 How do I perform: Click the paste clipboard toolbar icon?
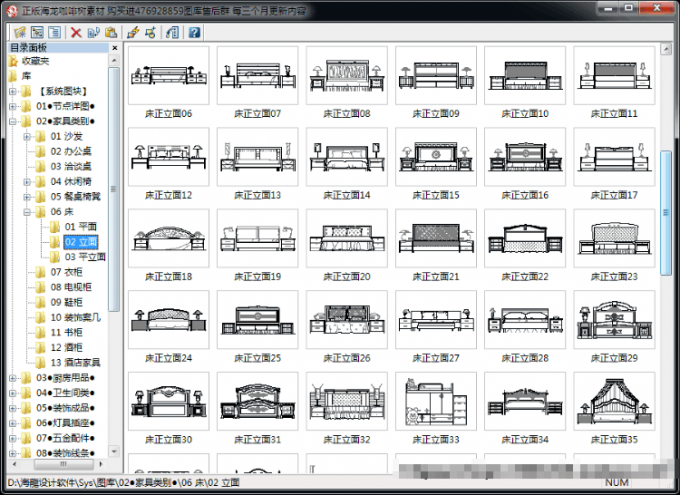click(x=111, y=32)
